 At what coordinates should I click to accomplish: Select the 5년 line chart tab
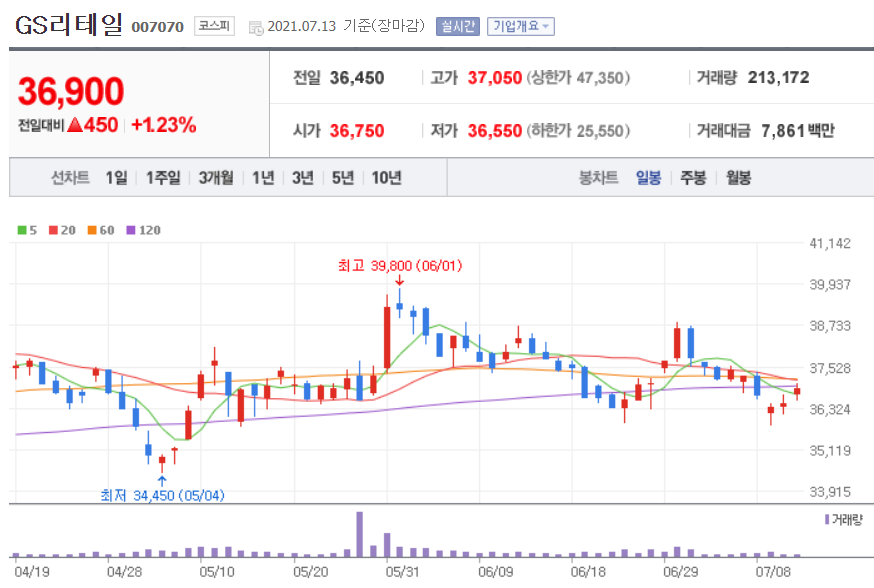click(343, 178)
